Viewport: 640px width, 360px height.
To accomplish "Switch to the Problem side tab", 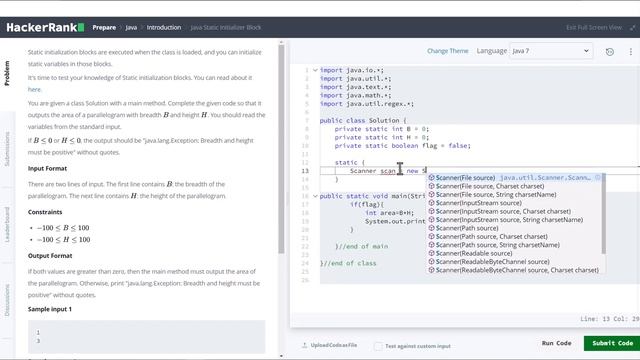I will [x=7, y=73].
